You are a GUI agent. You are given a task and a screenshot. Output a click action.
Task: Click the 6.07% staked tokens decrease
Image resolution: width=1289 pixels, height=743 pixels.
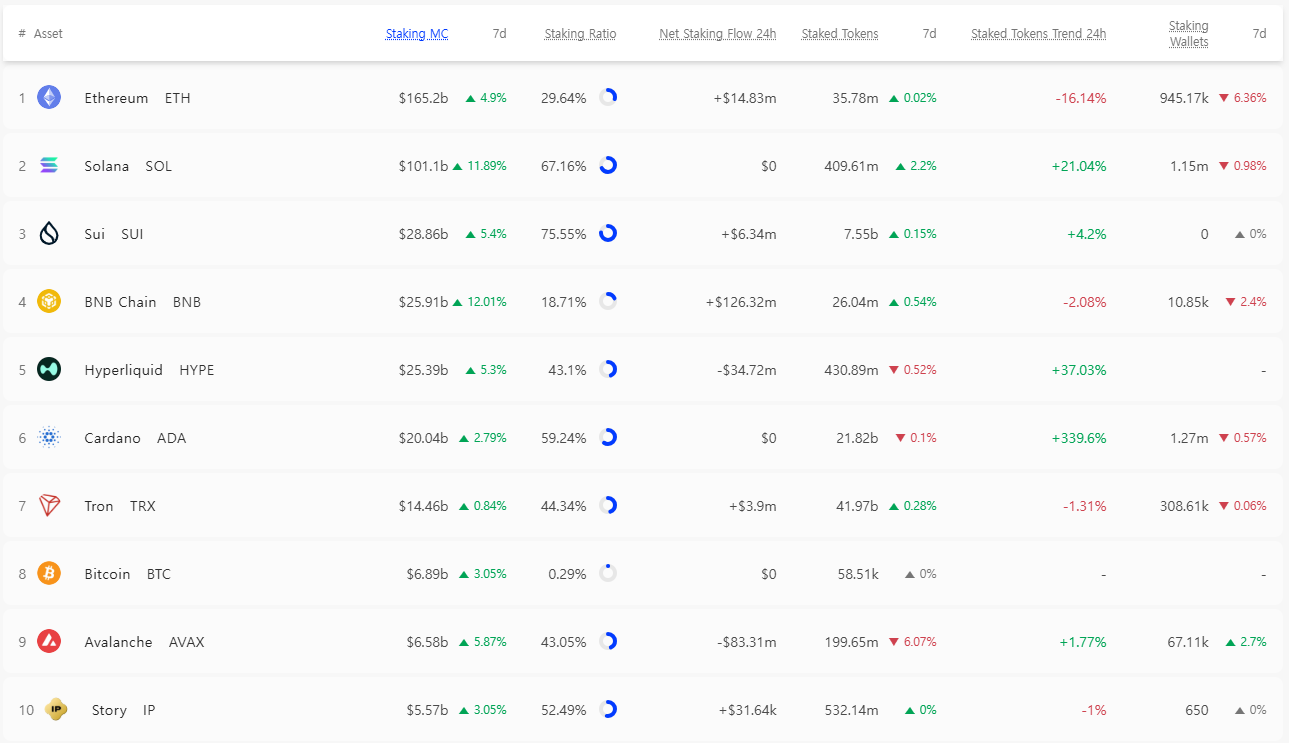click(x=913, y=642)
